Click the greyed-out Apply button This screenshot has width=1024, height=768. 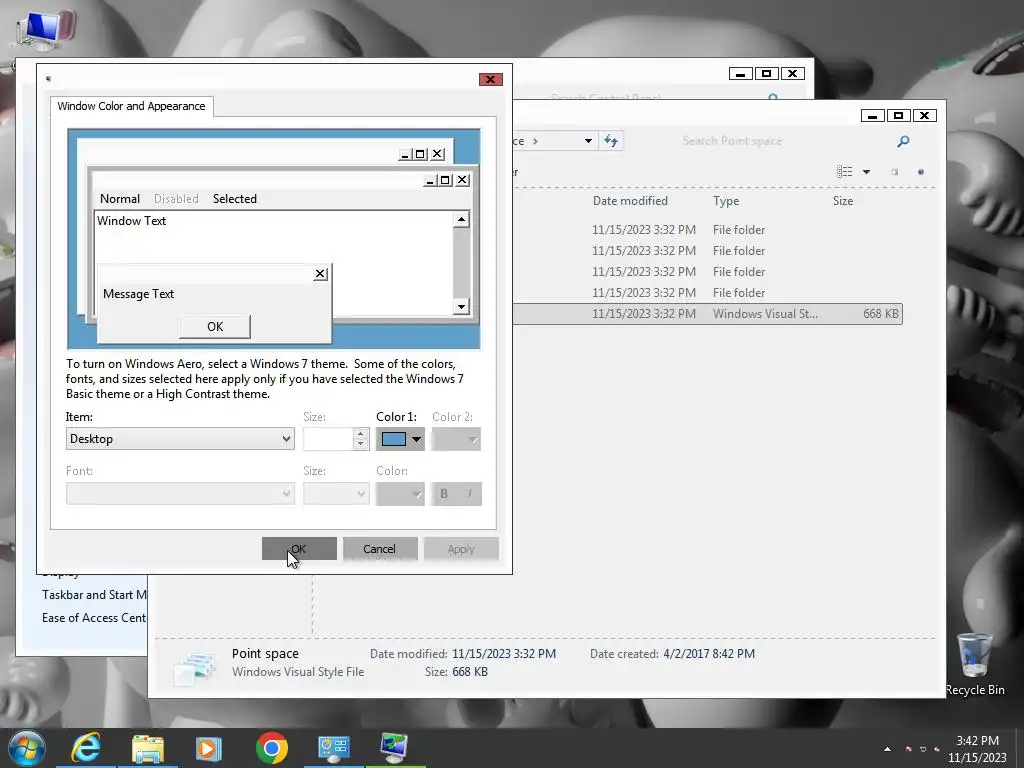461,549
